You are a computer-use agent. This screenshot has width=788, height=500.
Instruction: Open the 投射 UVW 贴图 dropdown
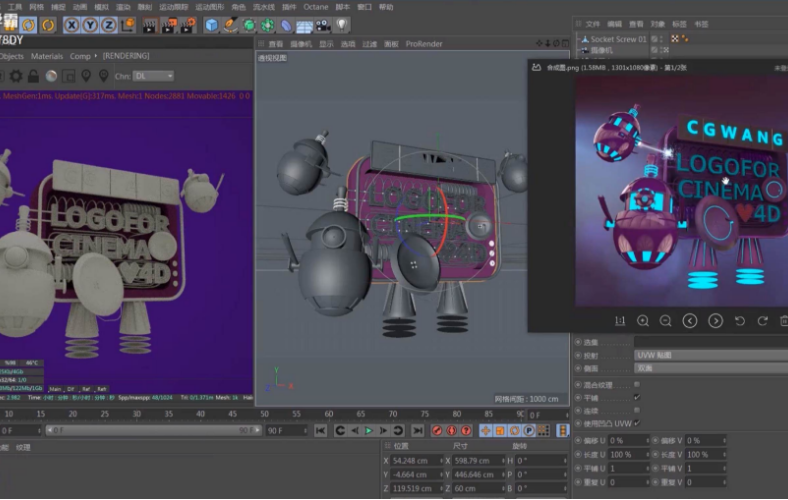(710, 355)
